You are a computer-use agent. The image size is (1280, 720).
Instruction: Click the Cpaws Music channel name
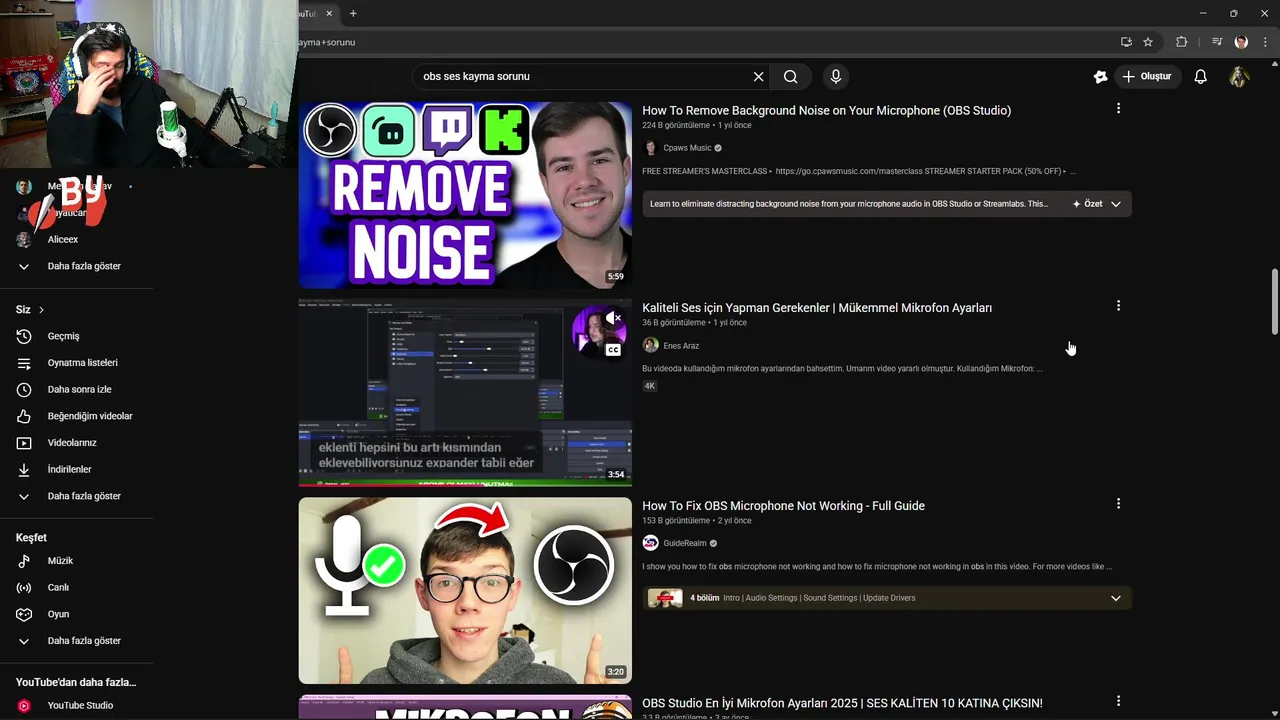point(687,148)
